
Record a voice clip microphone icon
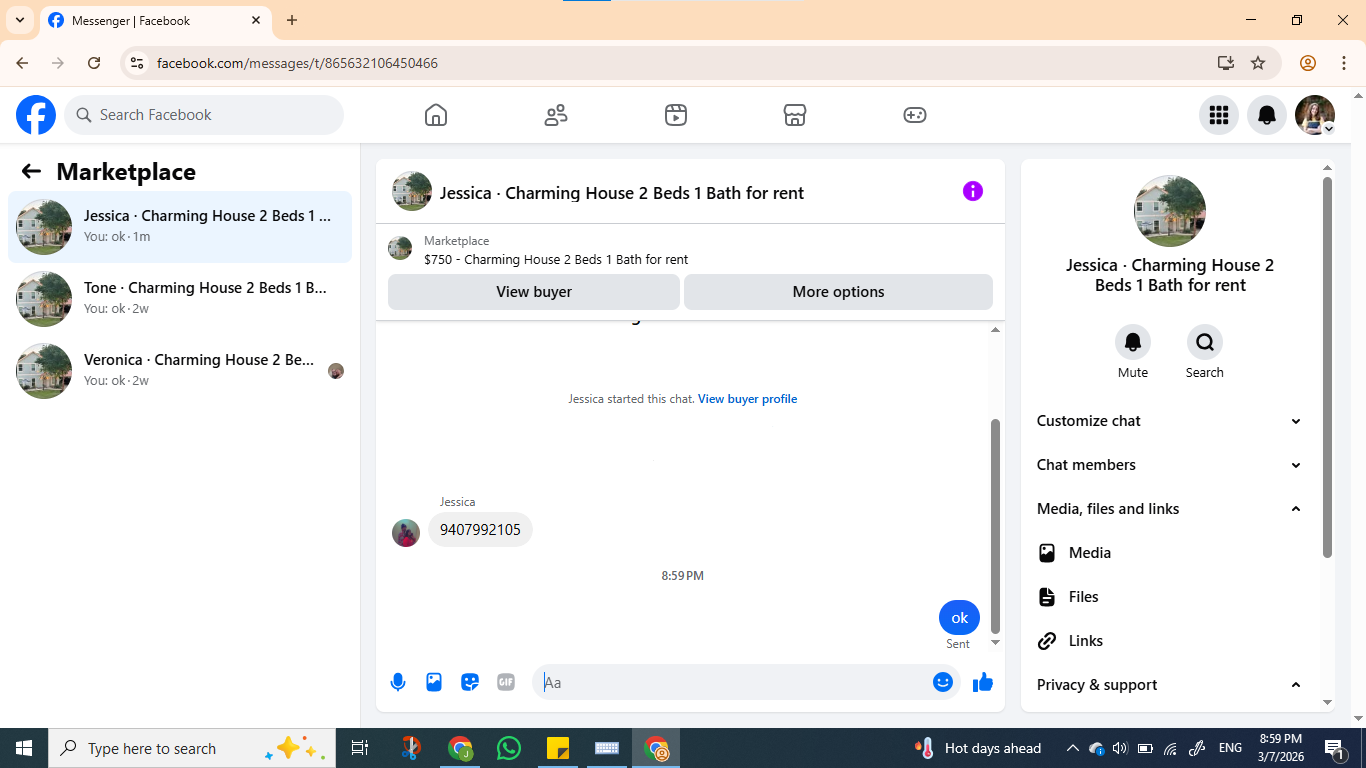pyautogui.click(x=398, y=682)
